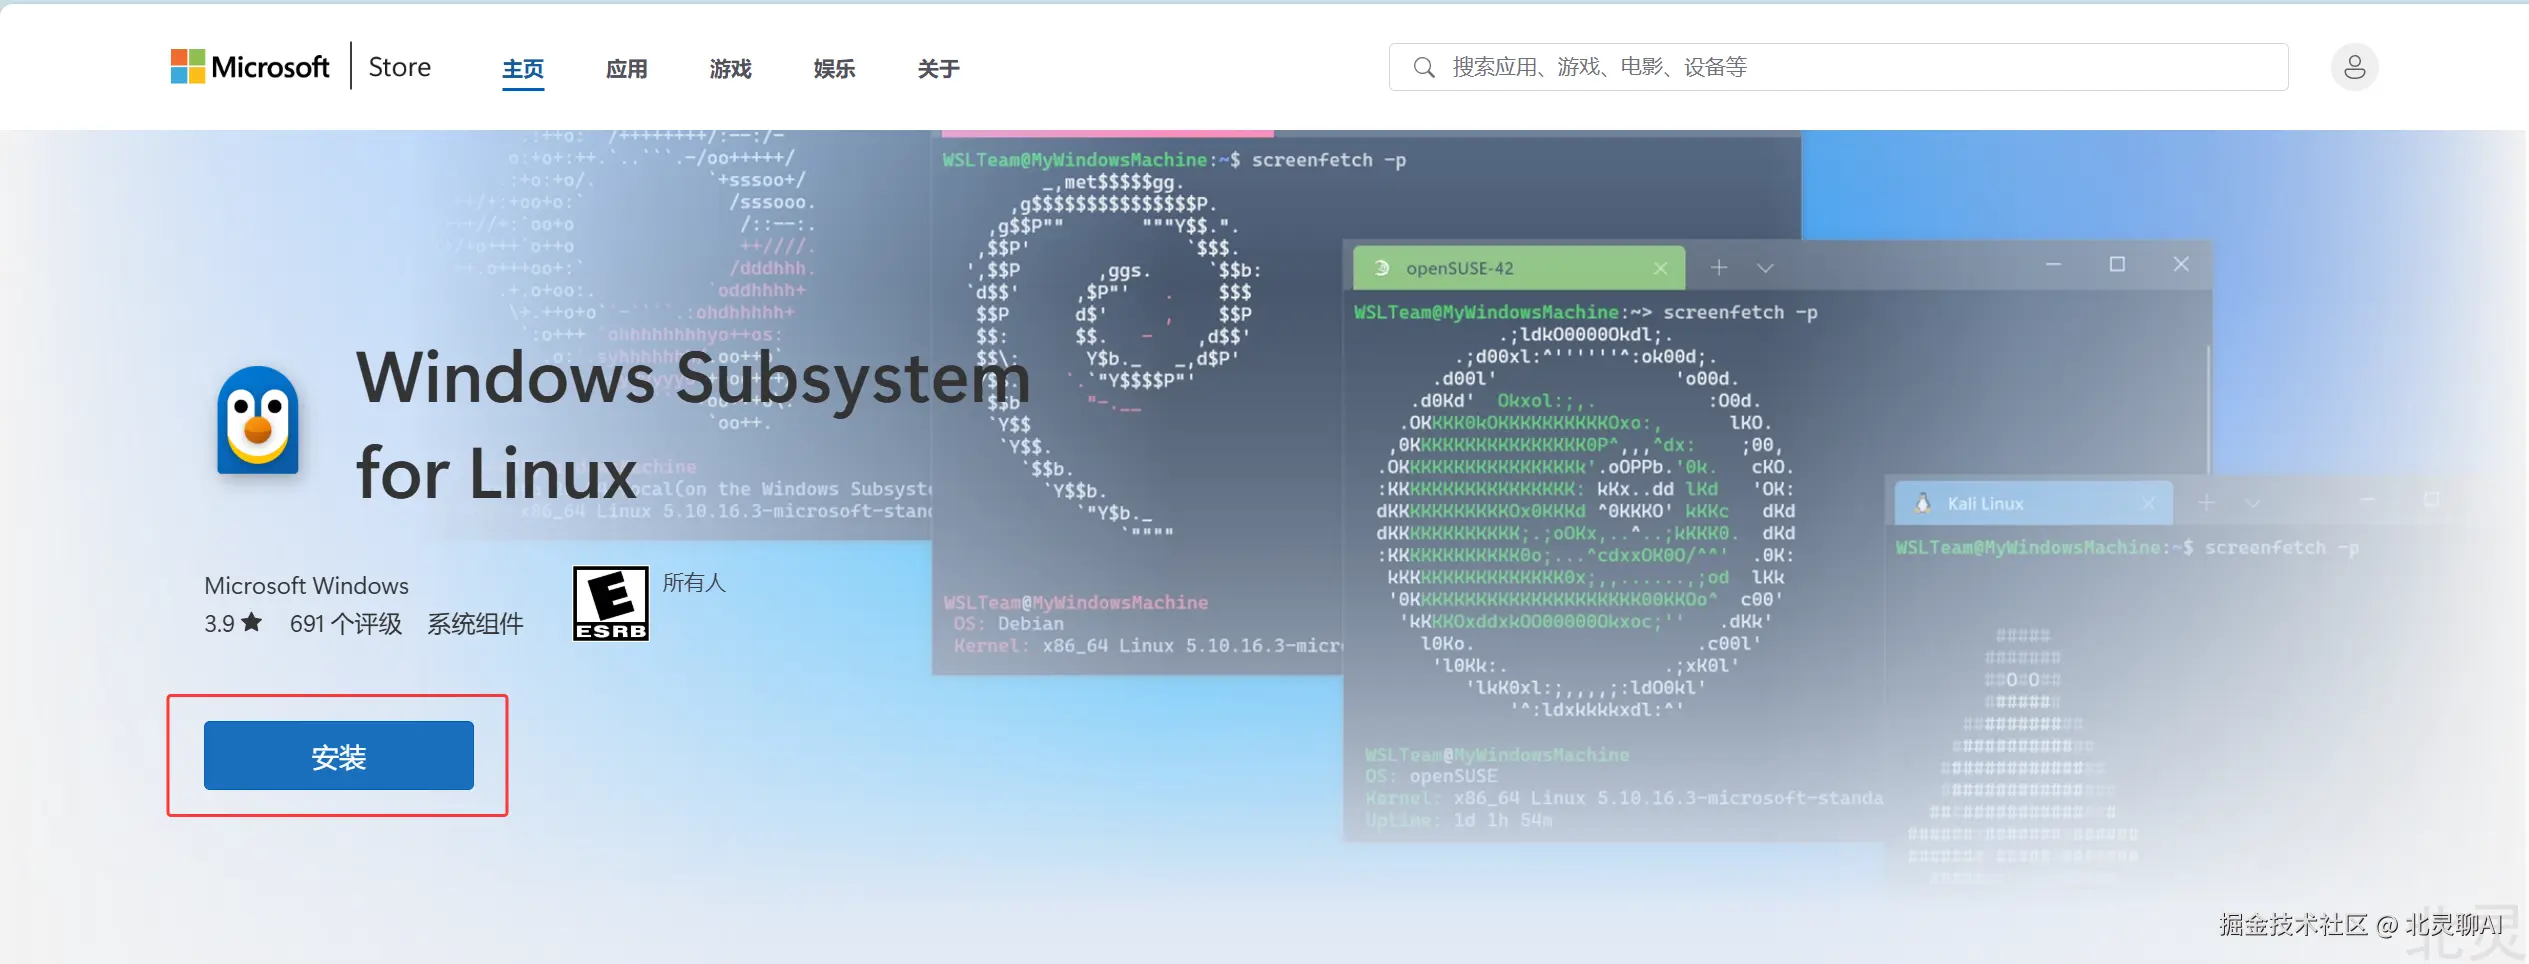Click the ESRB rating badge
The image size is (2529, 964).
coord(611,603)
